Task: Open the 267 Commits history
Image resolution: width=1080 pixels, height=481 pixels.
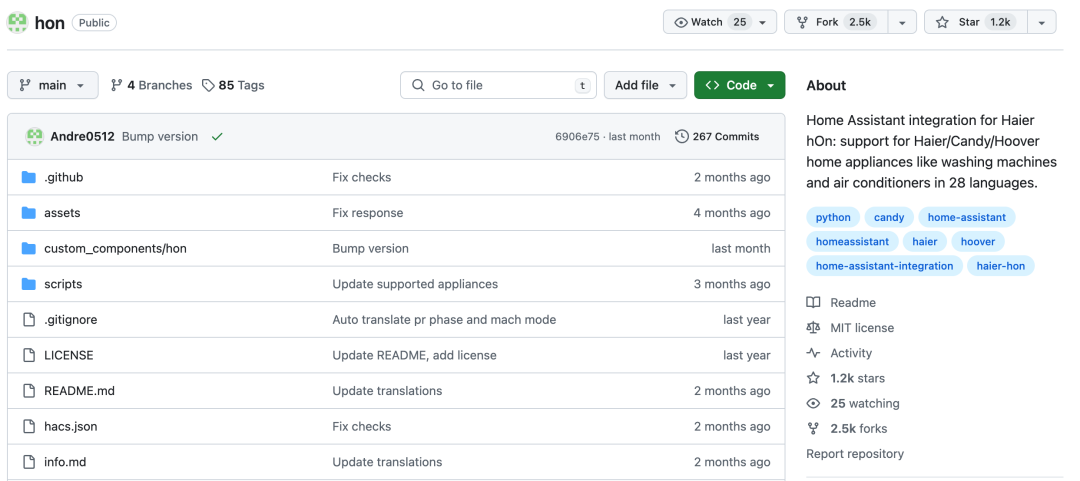Action: [717, 137]
